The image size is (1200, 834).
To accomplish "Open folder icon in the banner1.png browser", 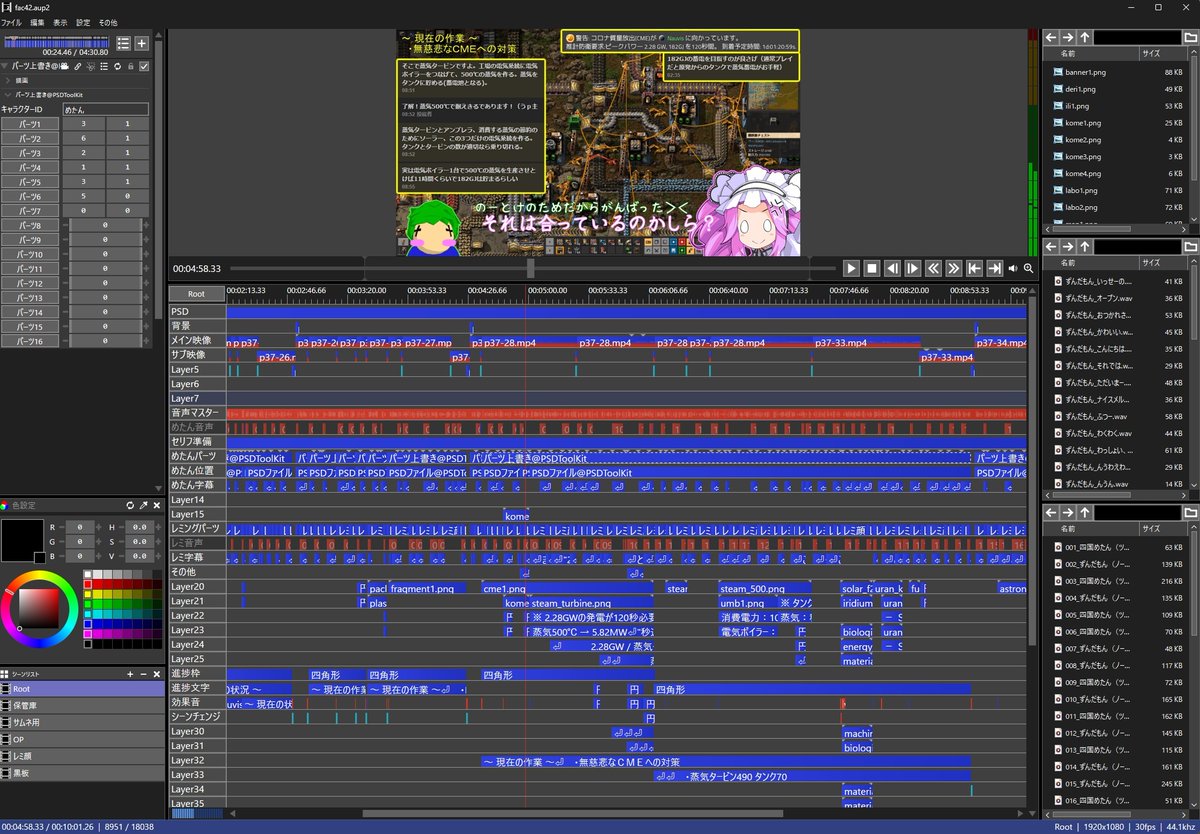I will click(1191, 37).
